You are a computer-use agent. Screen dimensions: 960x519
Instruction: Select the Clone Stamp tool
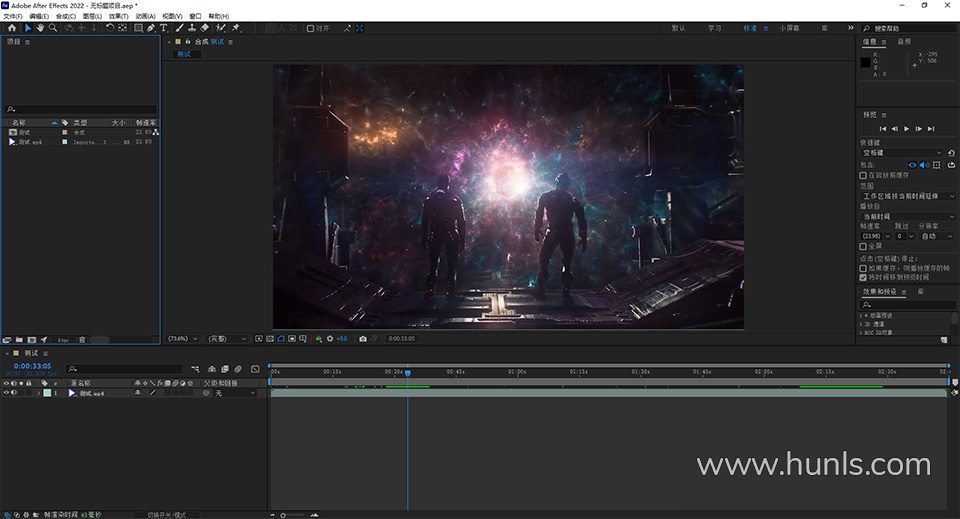pyautogui.click(x=192, y=28)
